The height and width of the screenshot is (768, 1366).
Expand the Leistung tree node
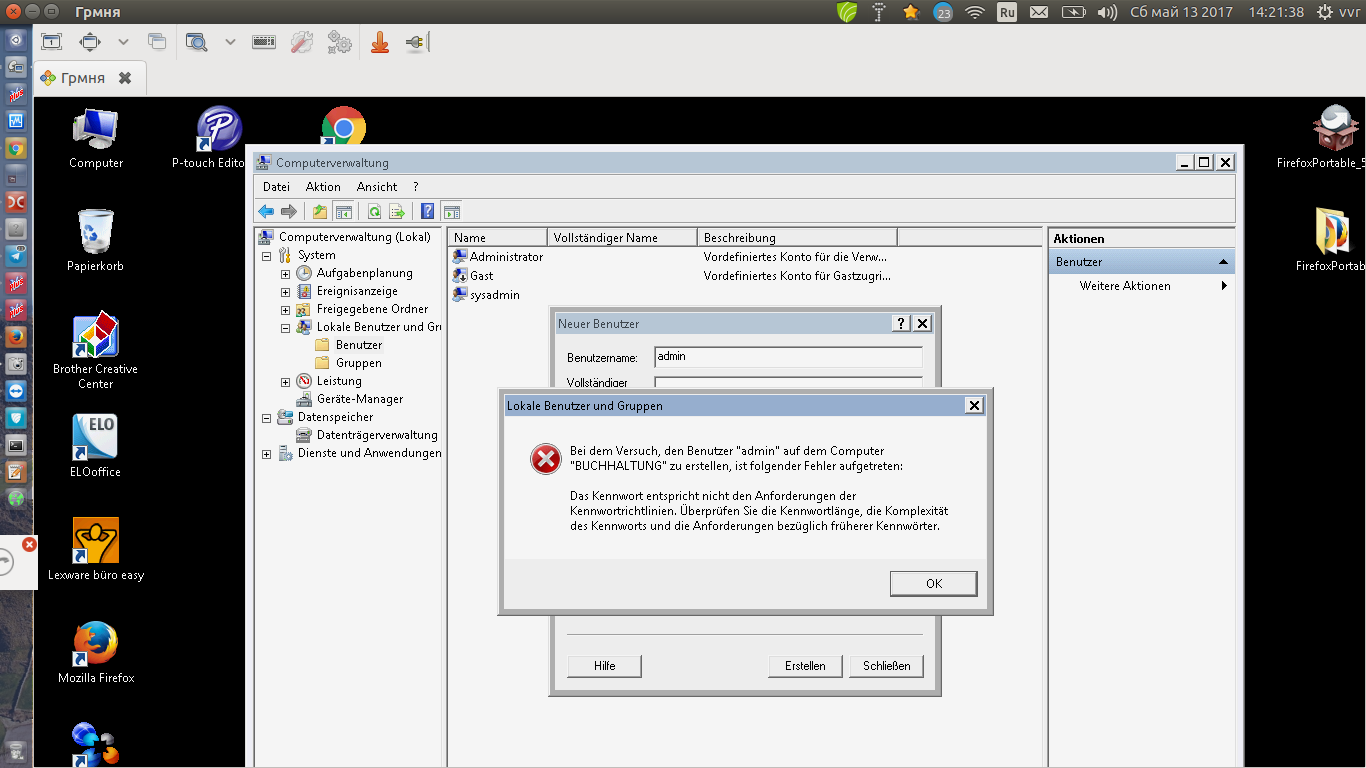285,382
